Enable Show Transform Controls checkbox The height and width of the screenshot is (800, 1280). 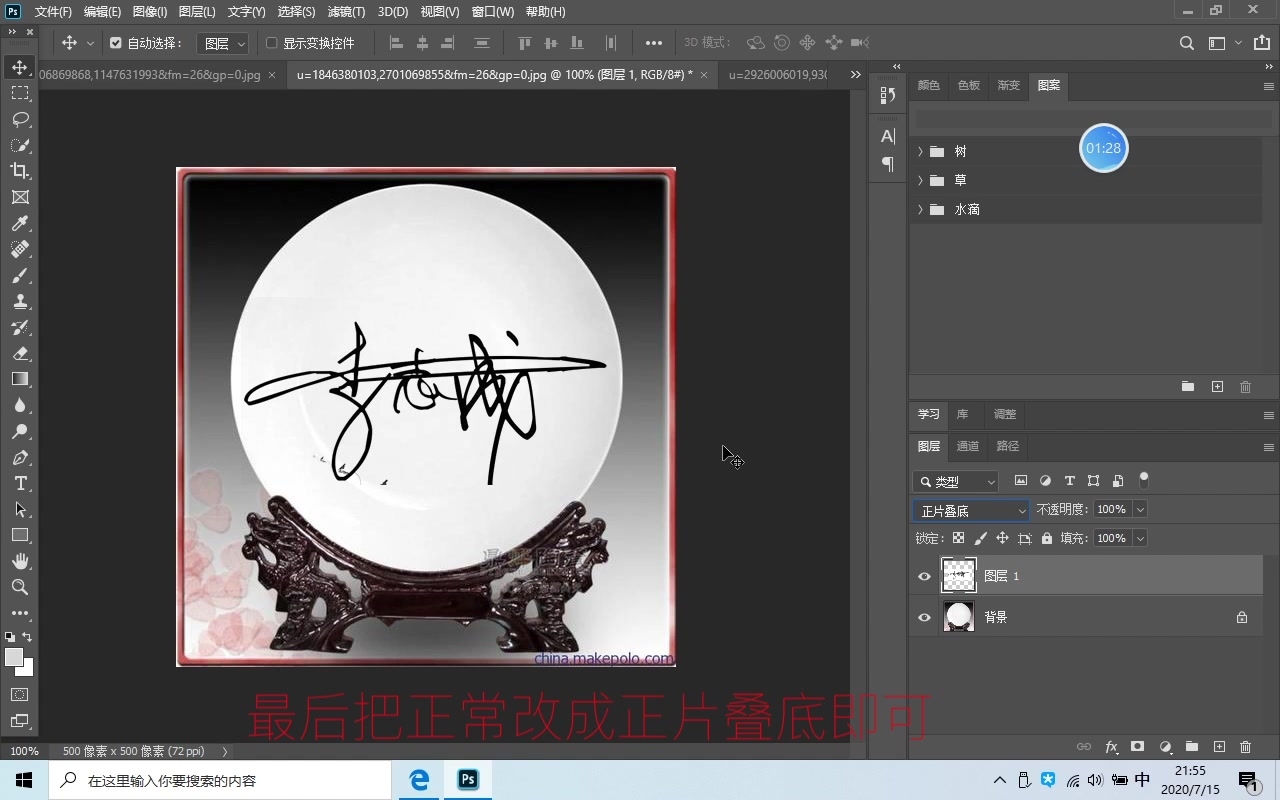pos(271,43)
